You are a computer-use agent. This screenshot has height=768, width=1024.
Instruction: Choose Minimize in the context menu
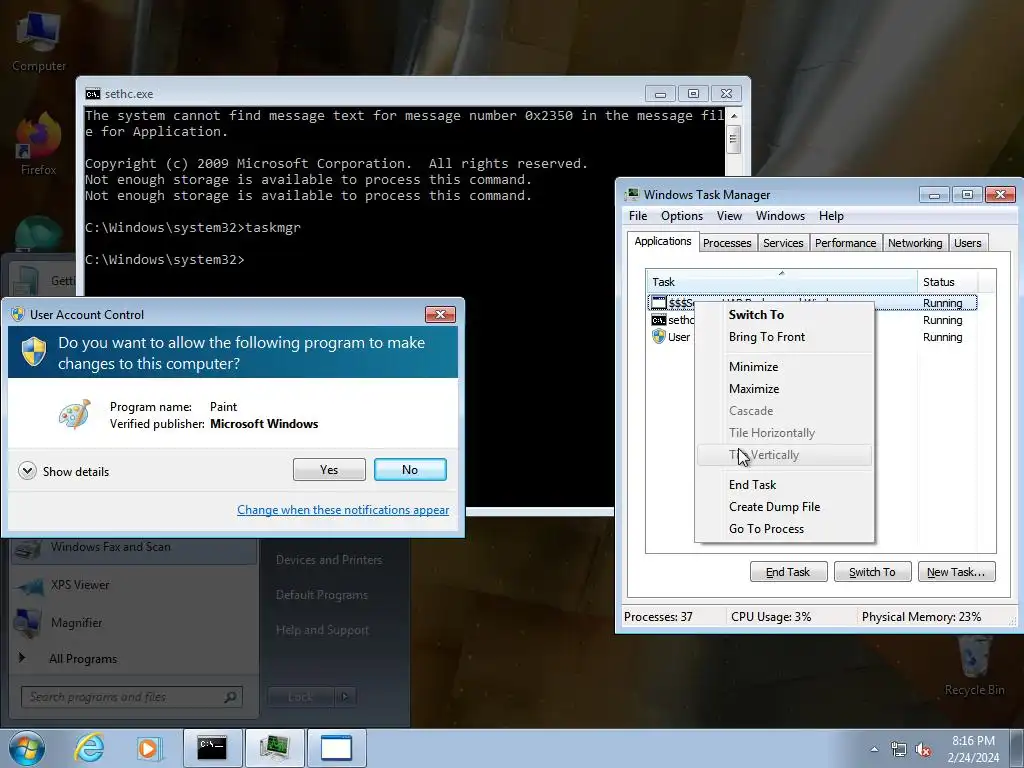(785, 367)
